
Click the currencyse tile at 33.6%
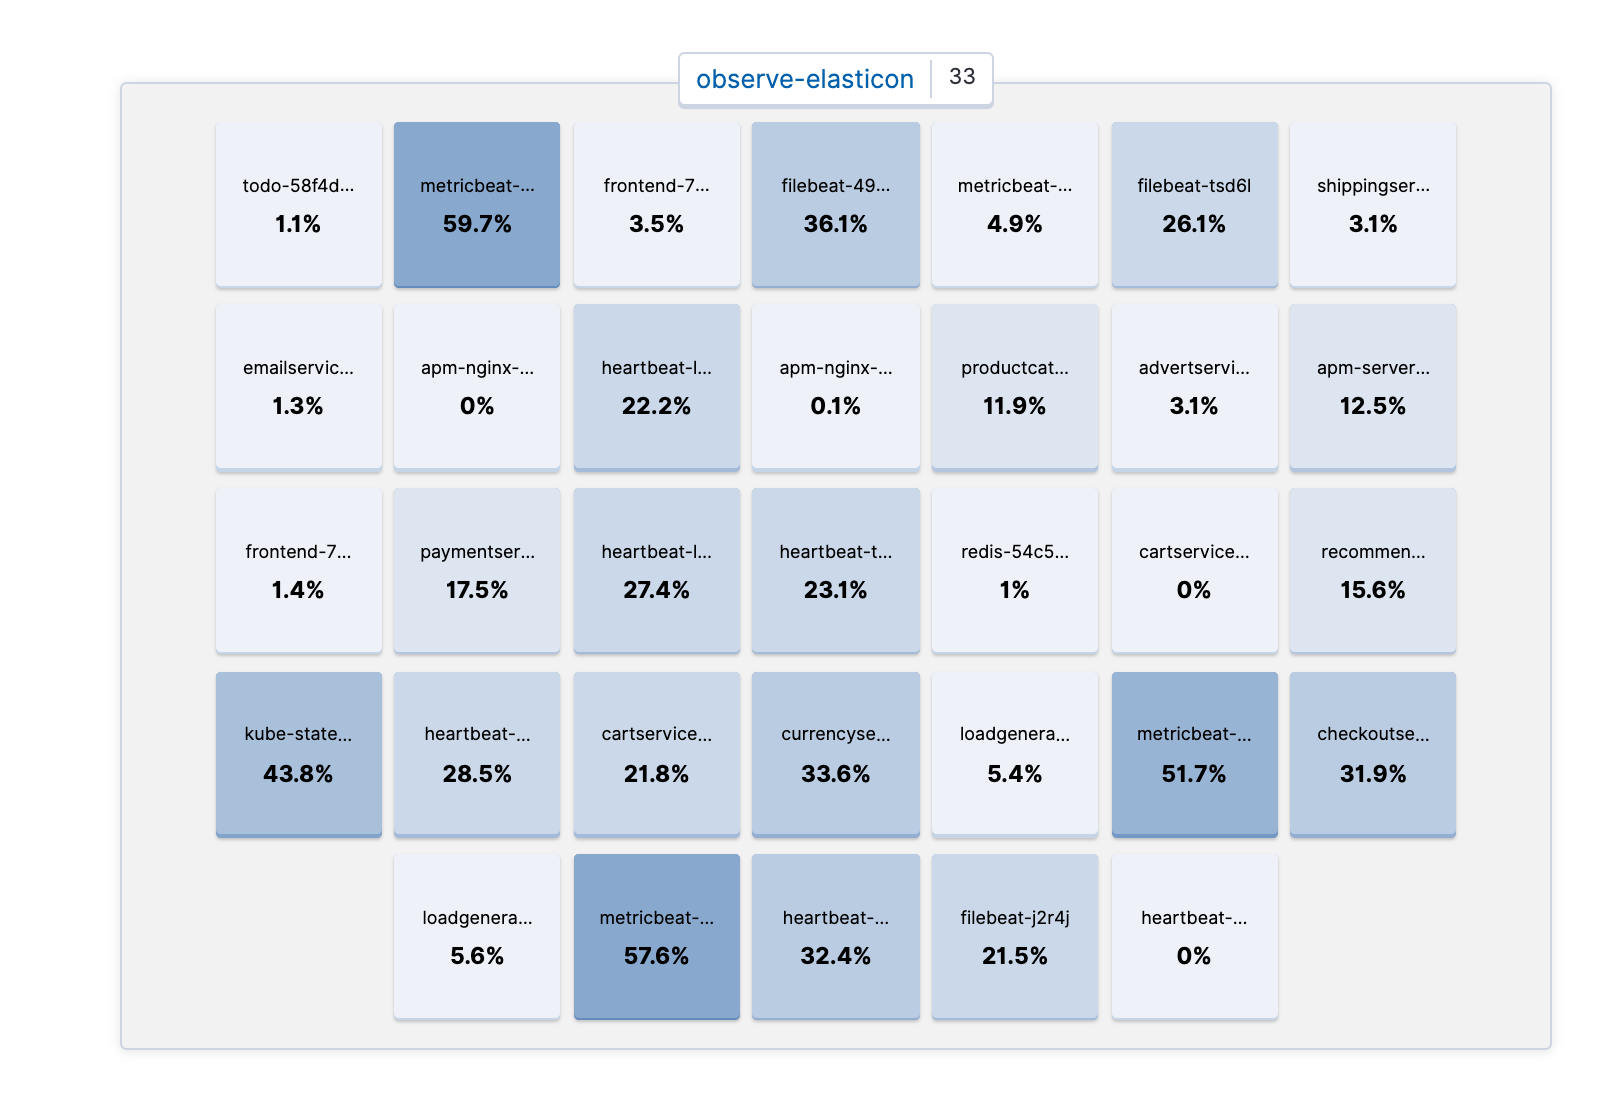point(835,754)
